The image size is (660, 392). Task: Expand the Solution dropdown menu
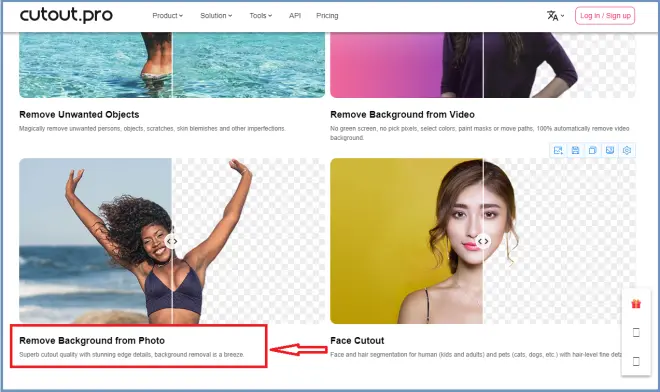pos(216,16)
